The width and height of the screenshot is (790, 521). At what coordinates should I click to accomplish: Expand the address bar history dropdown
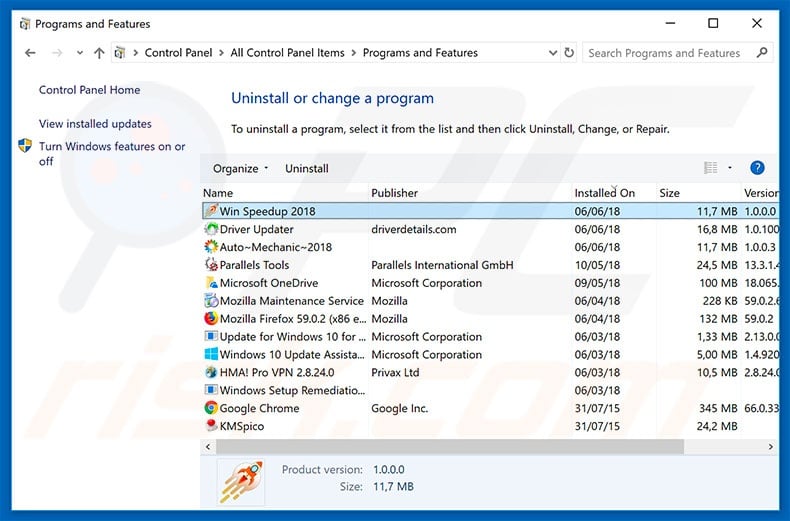pos(553,52)
